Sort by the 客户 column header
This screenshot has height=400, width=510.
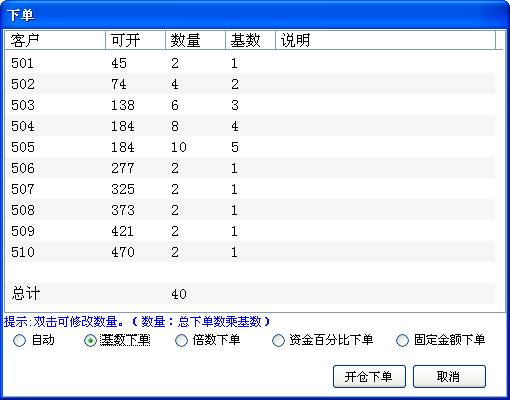click(x=55, y=40)
